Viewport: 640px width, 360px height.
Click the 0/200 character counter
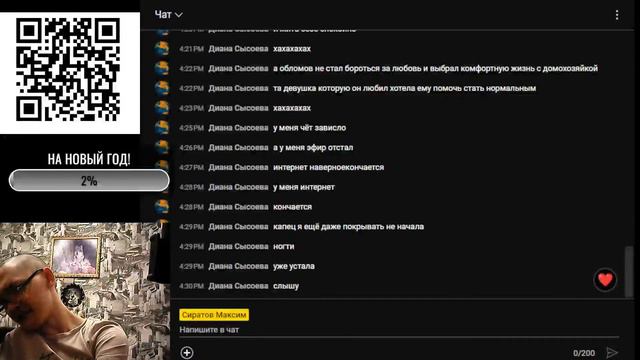tap(584, 353)
